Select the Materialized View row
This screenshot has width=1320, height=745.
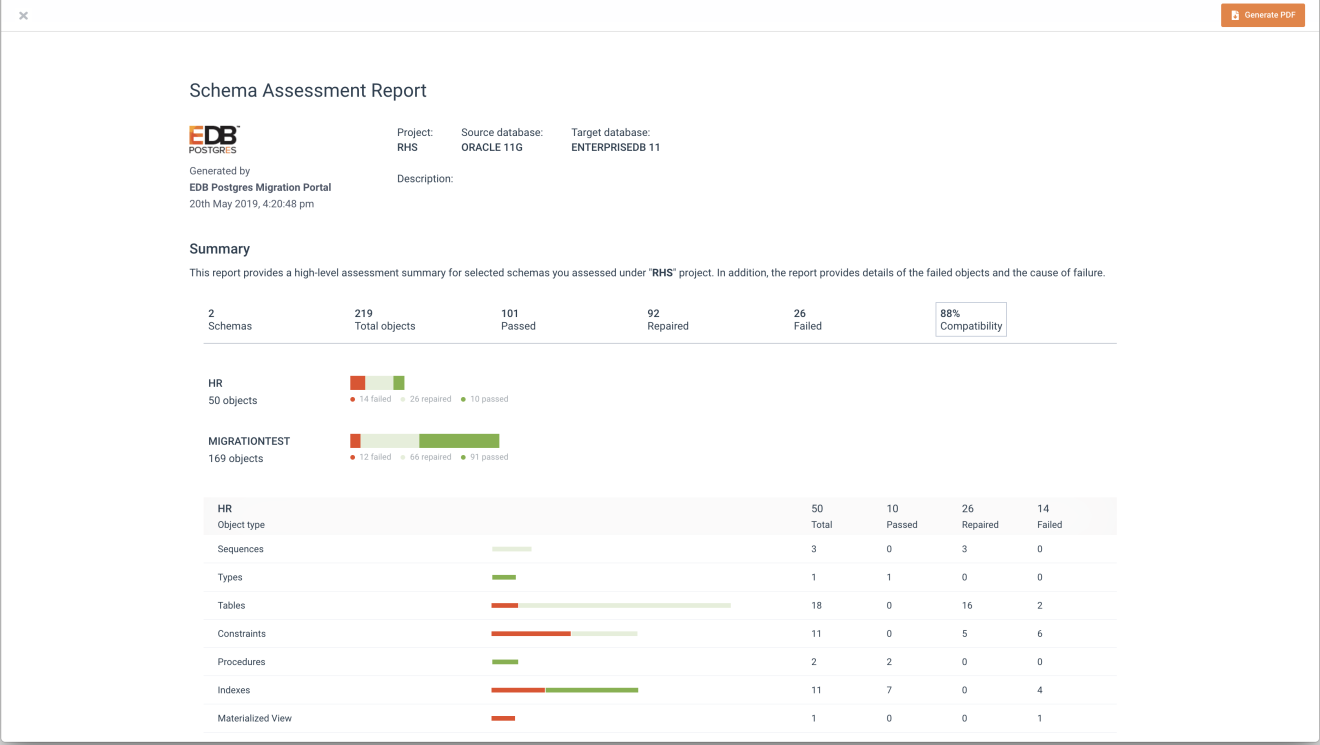pyautogui.click(x=660, y=718)
